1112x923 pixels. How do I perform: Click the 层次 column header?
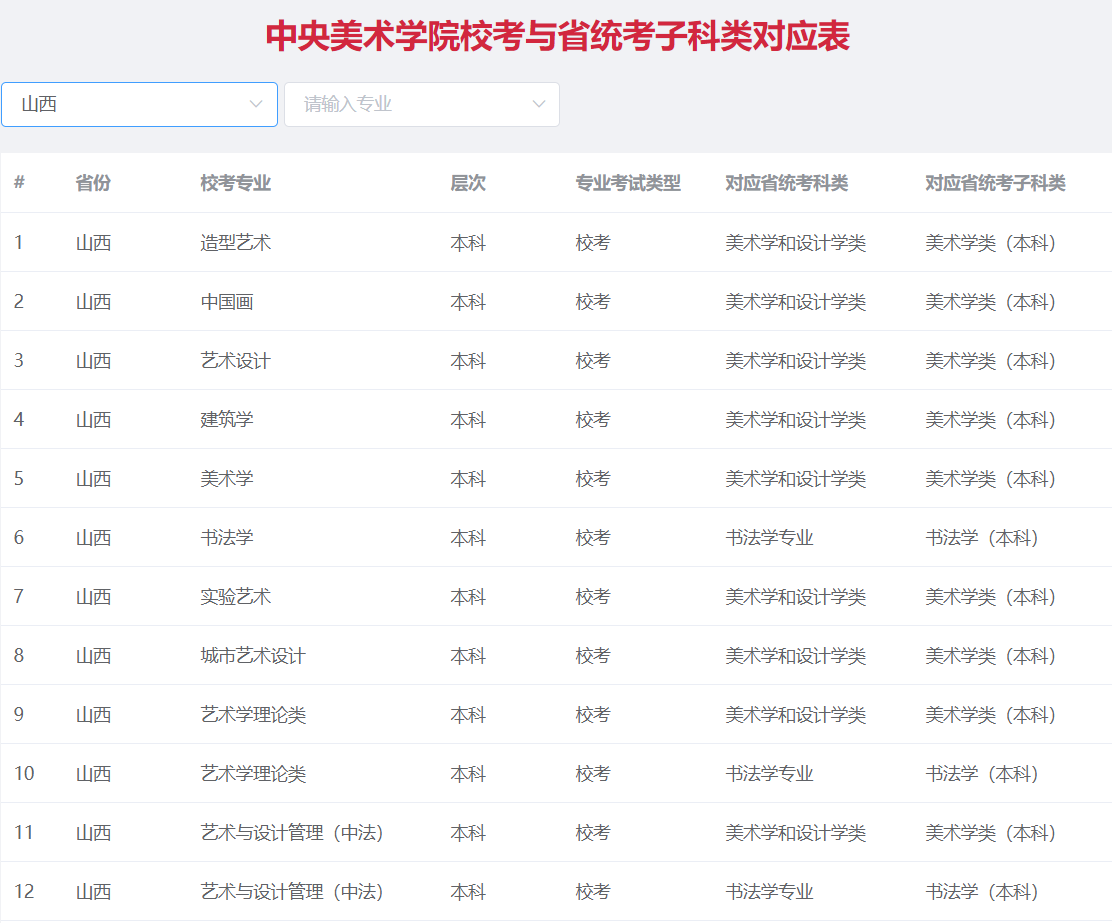(x=468, y=183)
